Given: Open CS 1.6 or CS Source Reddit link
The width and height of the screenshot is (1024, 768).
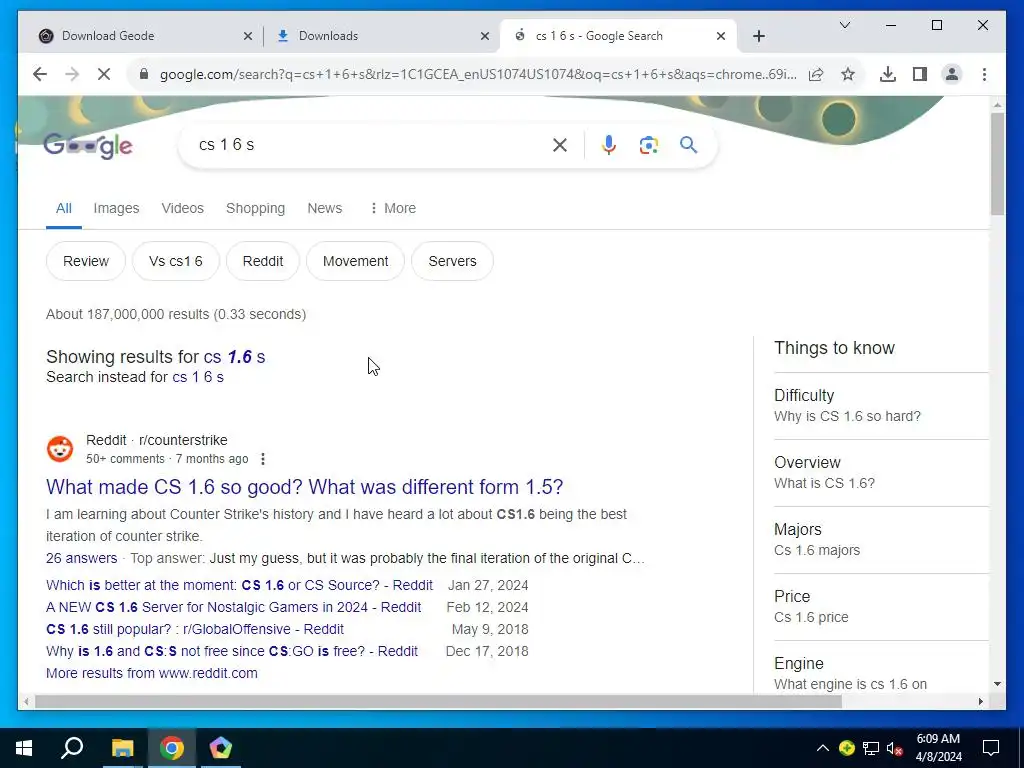Looking at the screenshot, I should point(239,585).
